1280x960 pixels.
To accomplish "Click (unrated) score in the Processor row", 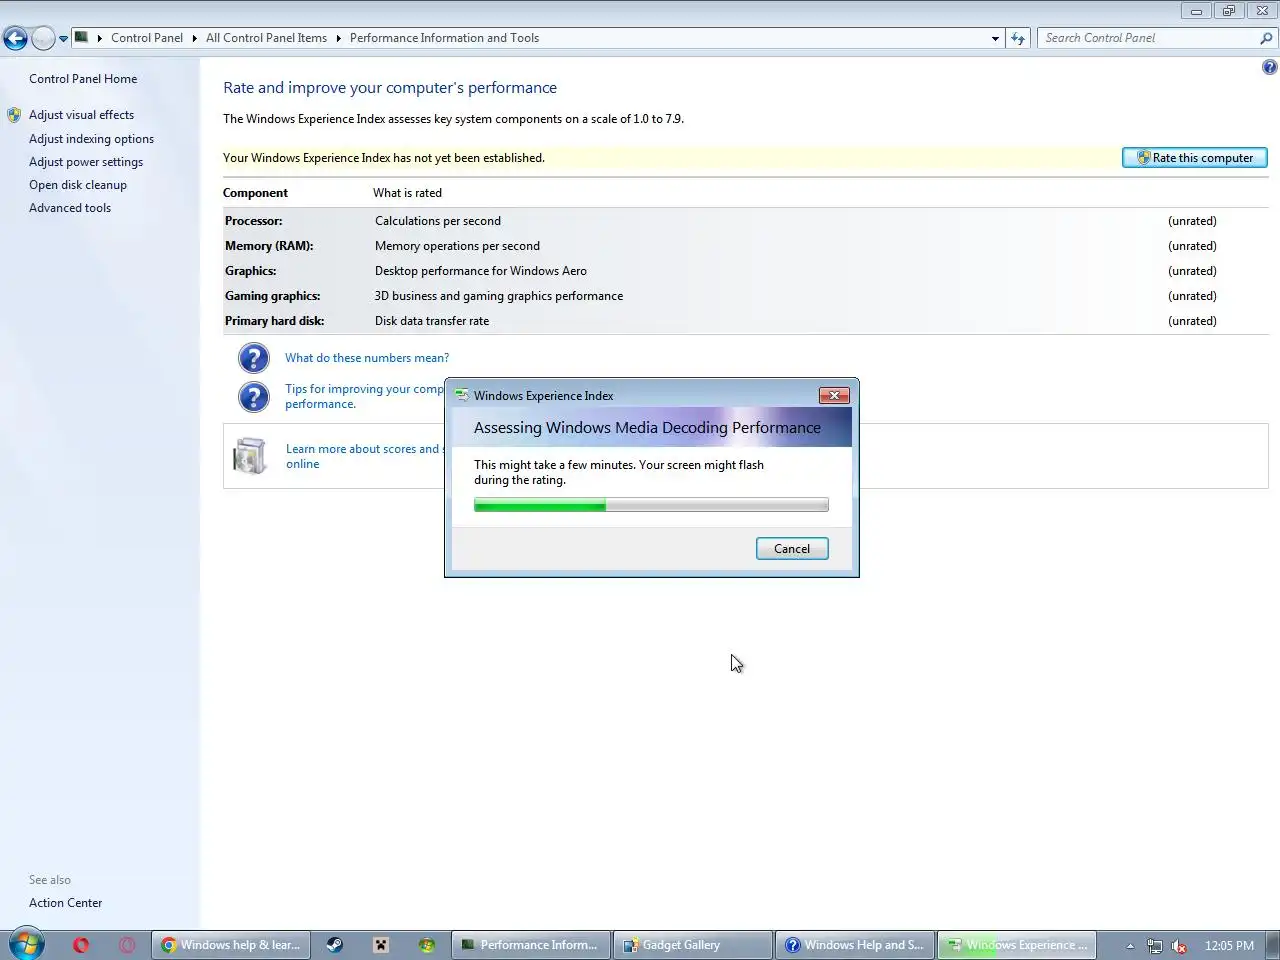I will pos(1192,221).
